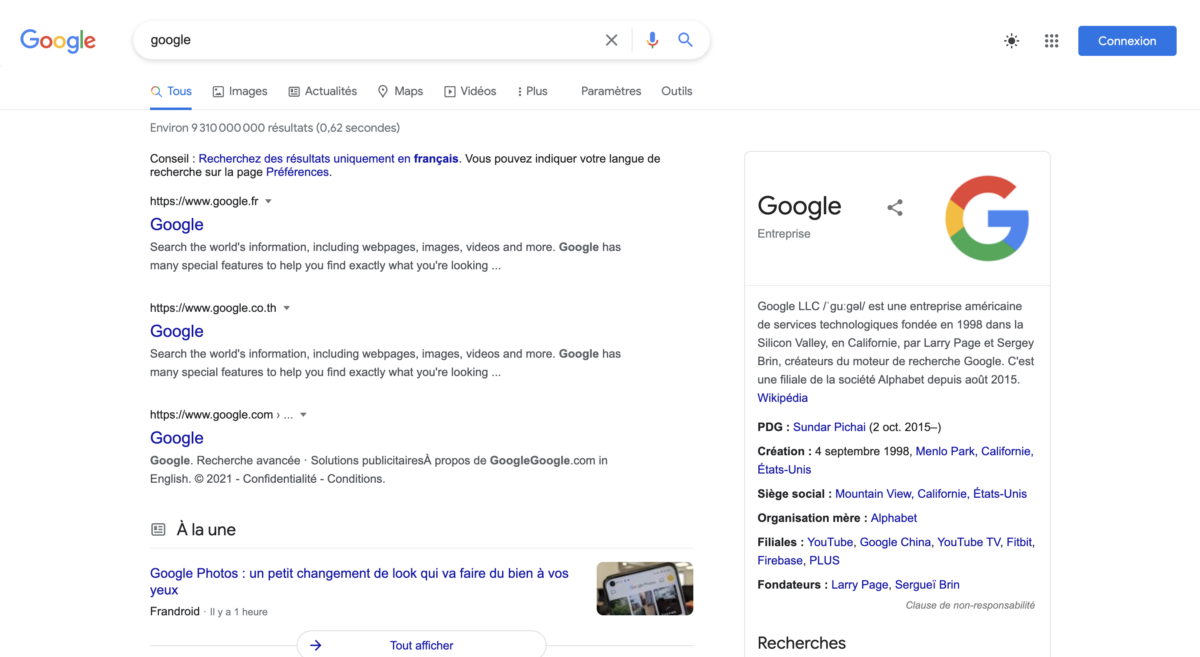Viewport: 1200px width, 657px height.
Task: Click the Tout afficher button
Action: (x=421, y=645)
